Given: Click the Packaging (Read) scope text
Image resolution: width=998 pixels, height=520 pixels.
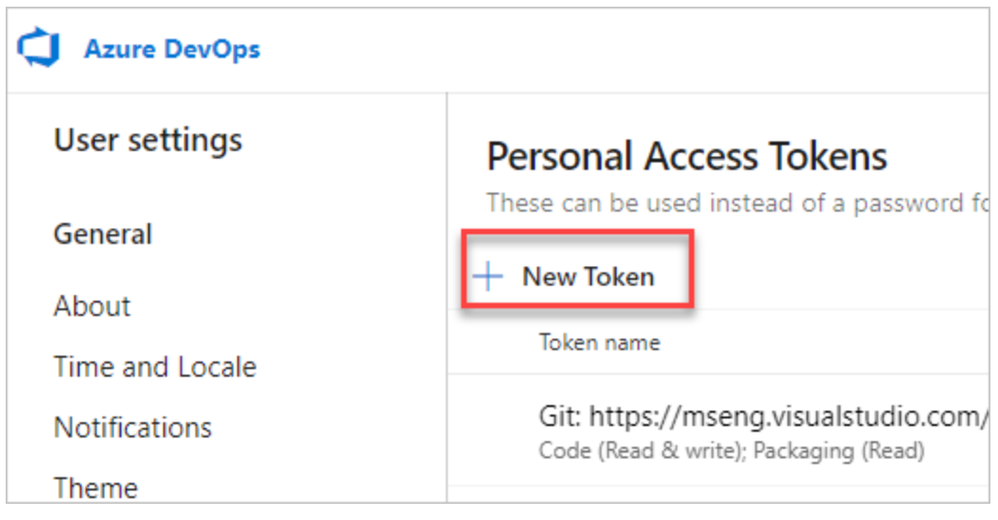Looking at the screenshot, I should click(x=839, y=451).
